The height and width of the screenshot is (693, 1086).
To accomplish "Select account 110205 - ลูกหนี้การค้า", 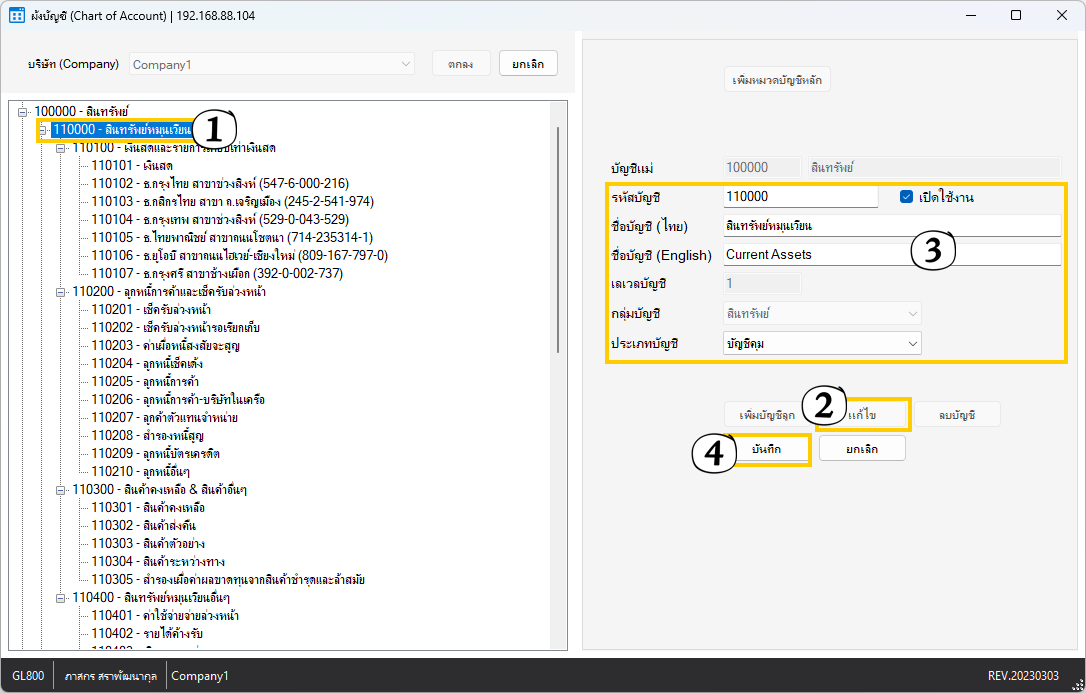I will tap(145, 382).
